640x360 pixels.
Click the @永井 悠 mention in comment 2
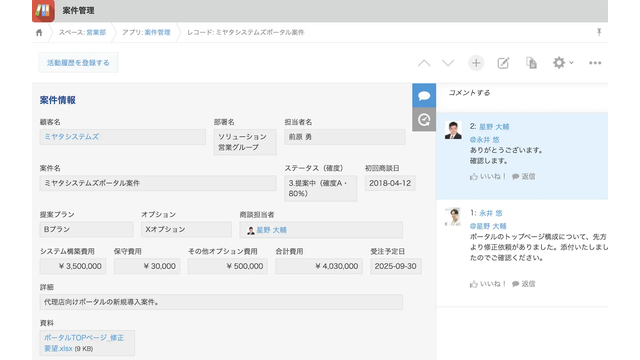pyautogui.click(x=484, y=140)
